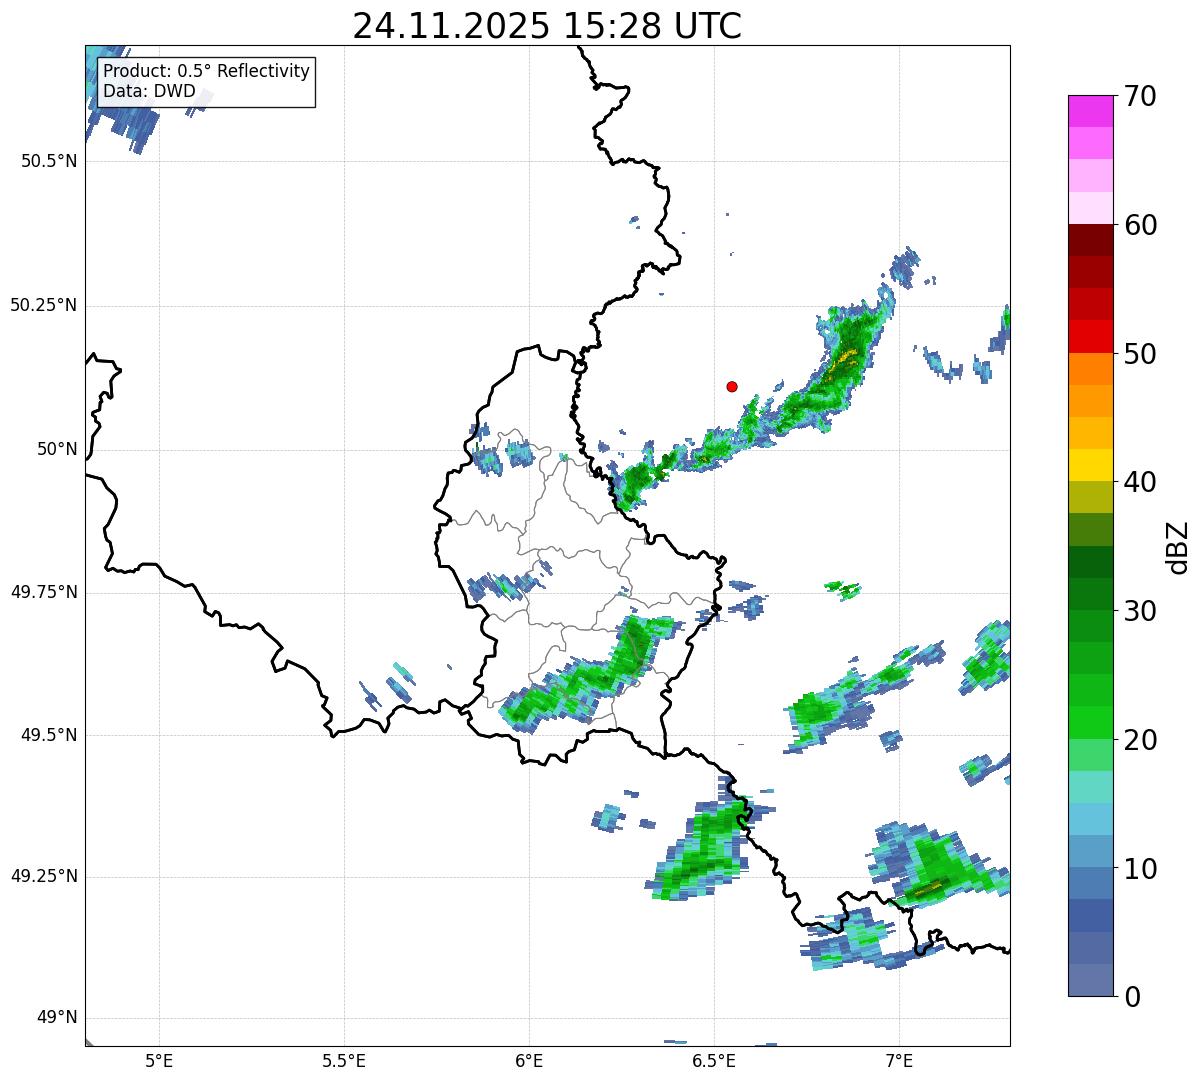Click the 5°E longitude axis label
1202x1081 pixels.
[159, 1060]
